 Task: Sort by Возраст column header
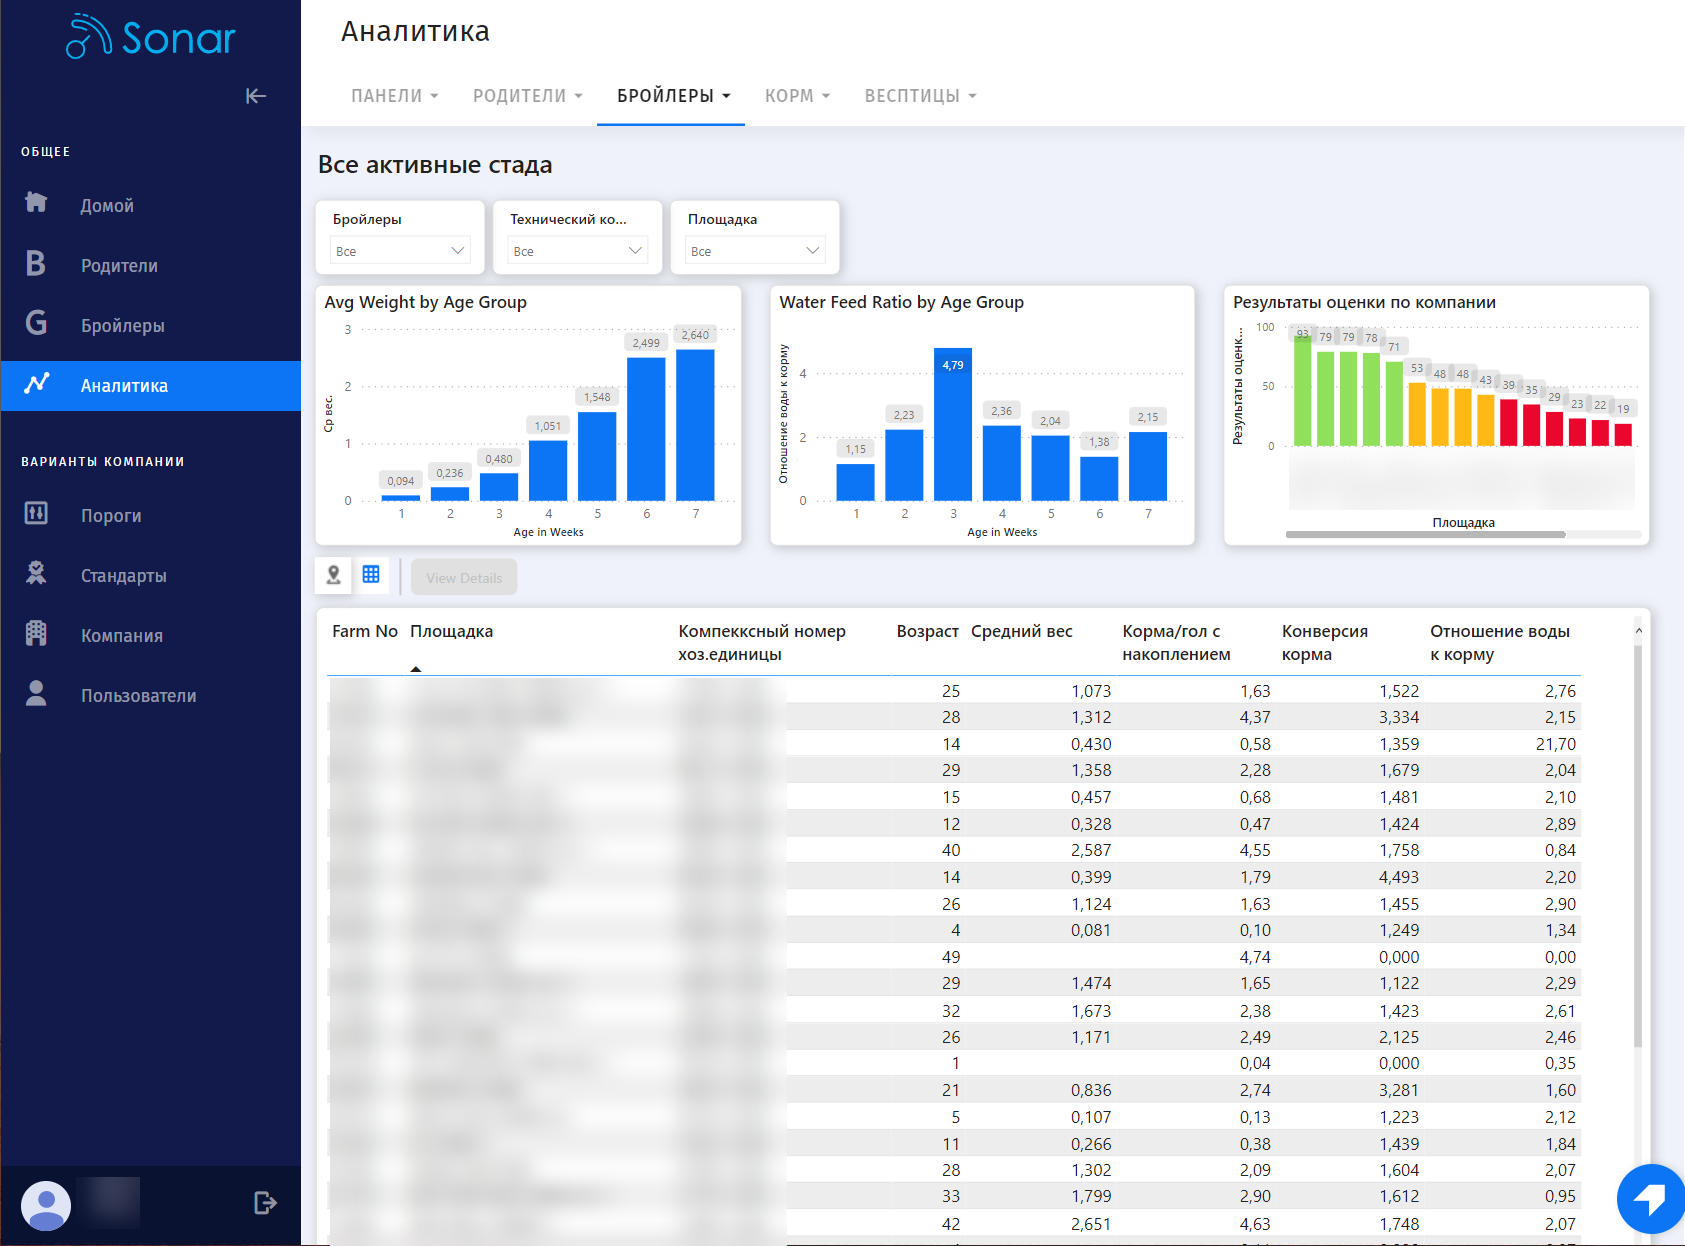pyautogui.click(x=927, y=631)
